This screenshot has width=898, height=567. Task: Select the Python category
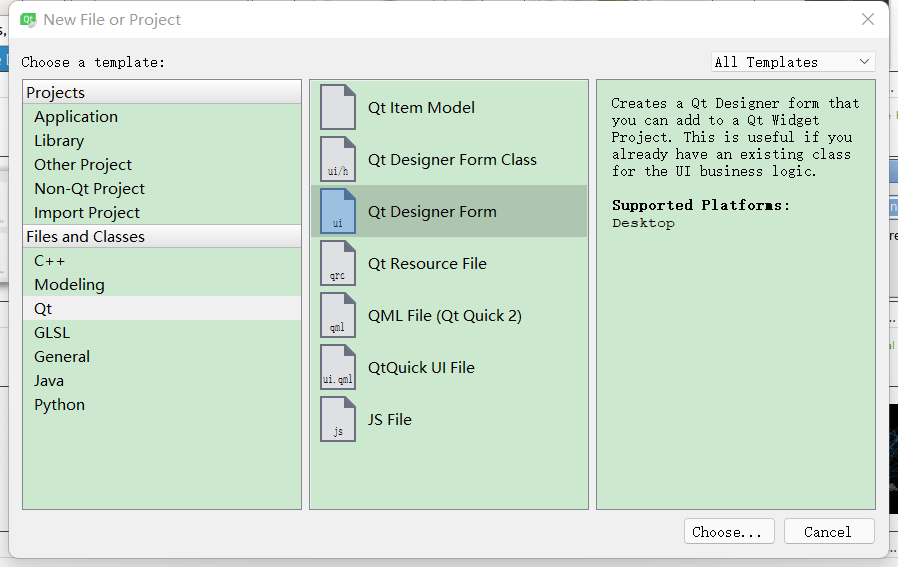point(162,404)
